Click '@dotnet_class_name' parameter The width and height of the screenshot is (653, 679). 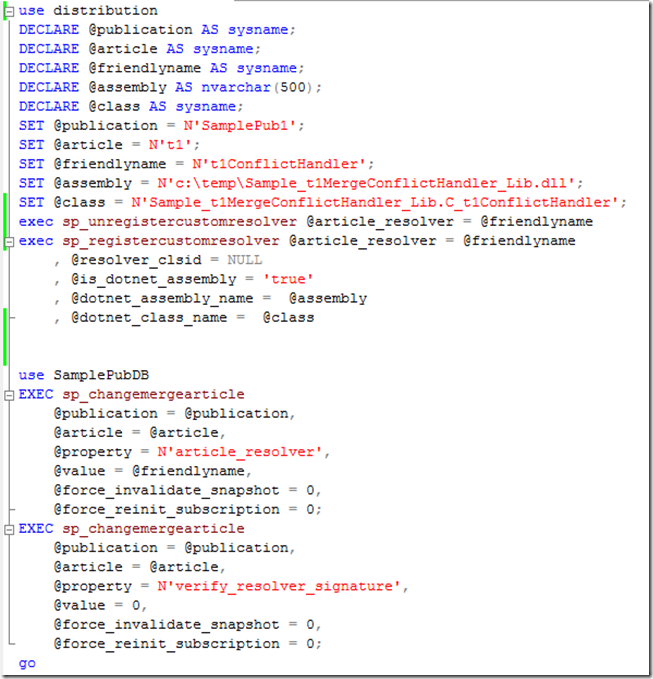coord(149,317)
